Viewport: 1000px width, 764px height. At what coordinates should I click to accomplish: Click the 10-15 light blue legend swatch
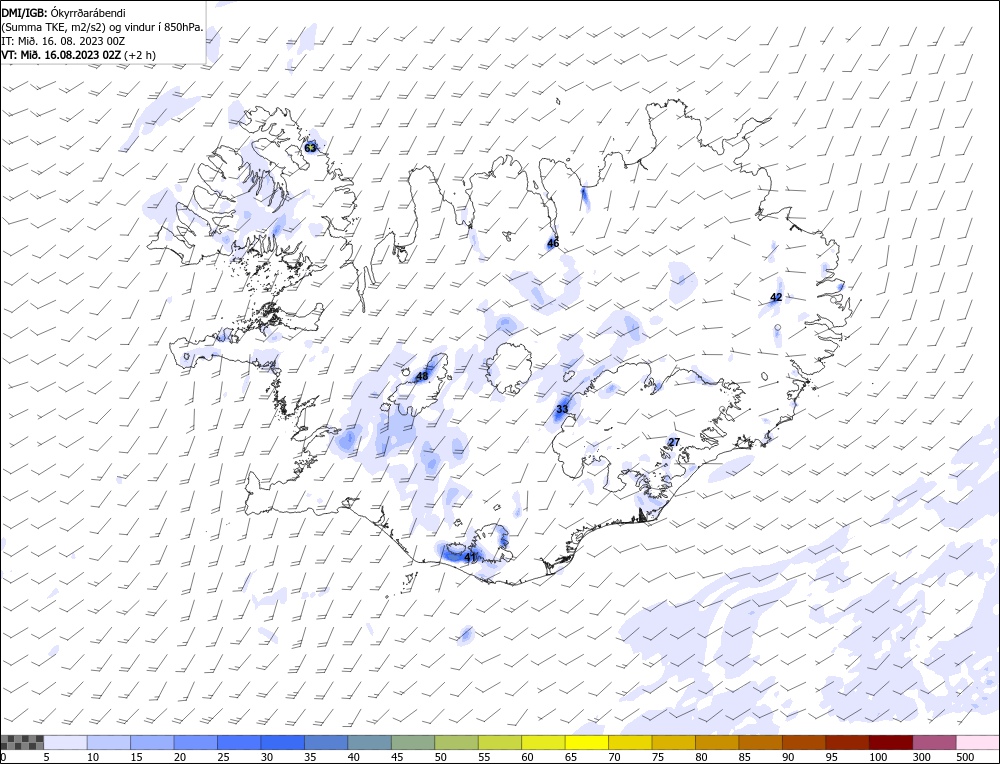click(109, 742)
